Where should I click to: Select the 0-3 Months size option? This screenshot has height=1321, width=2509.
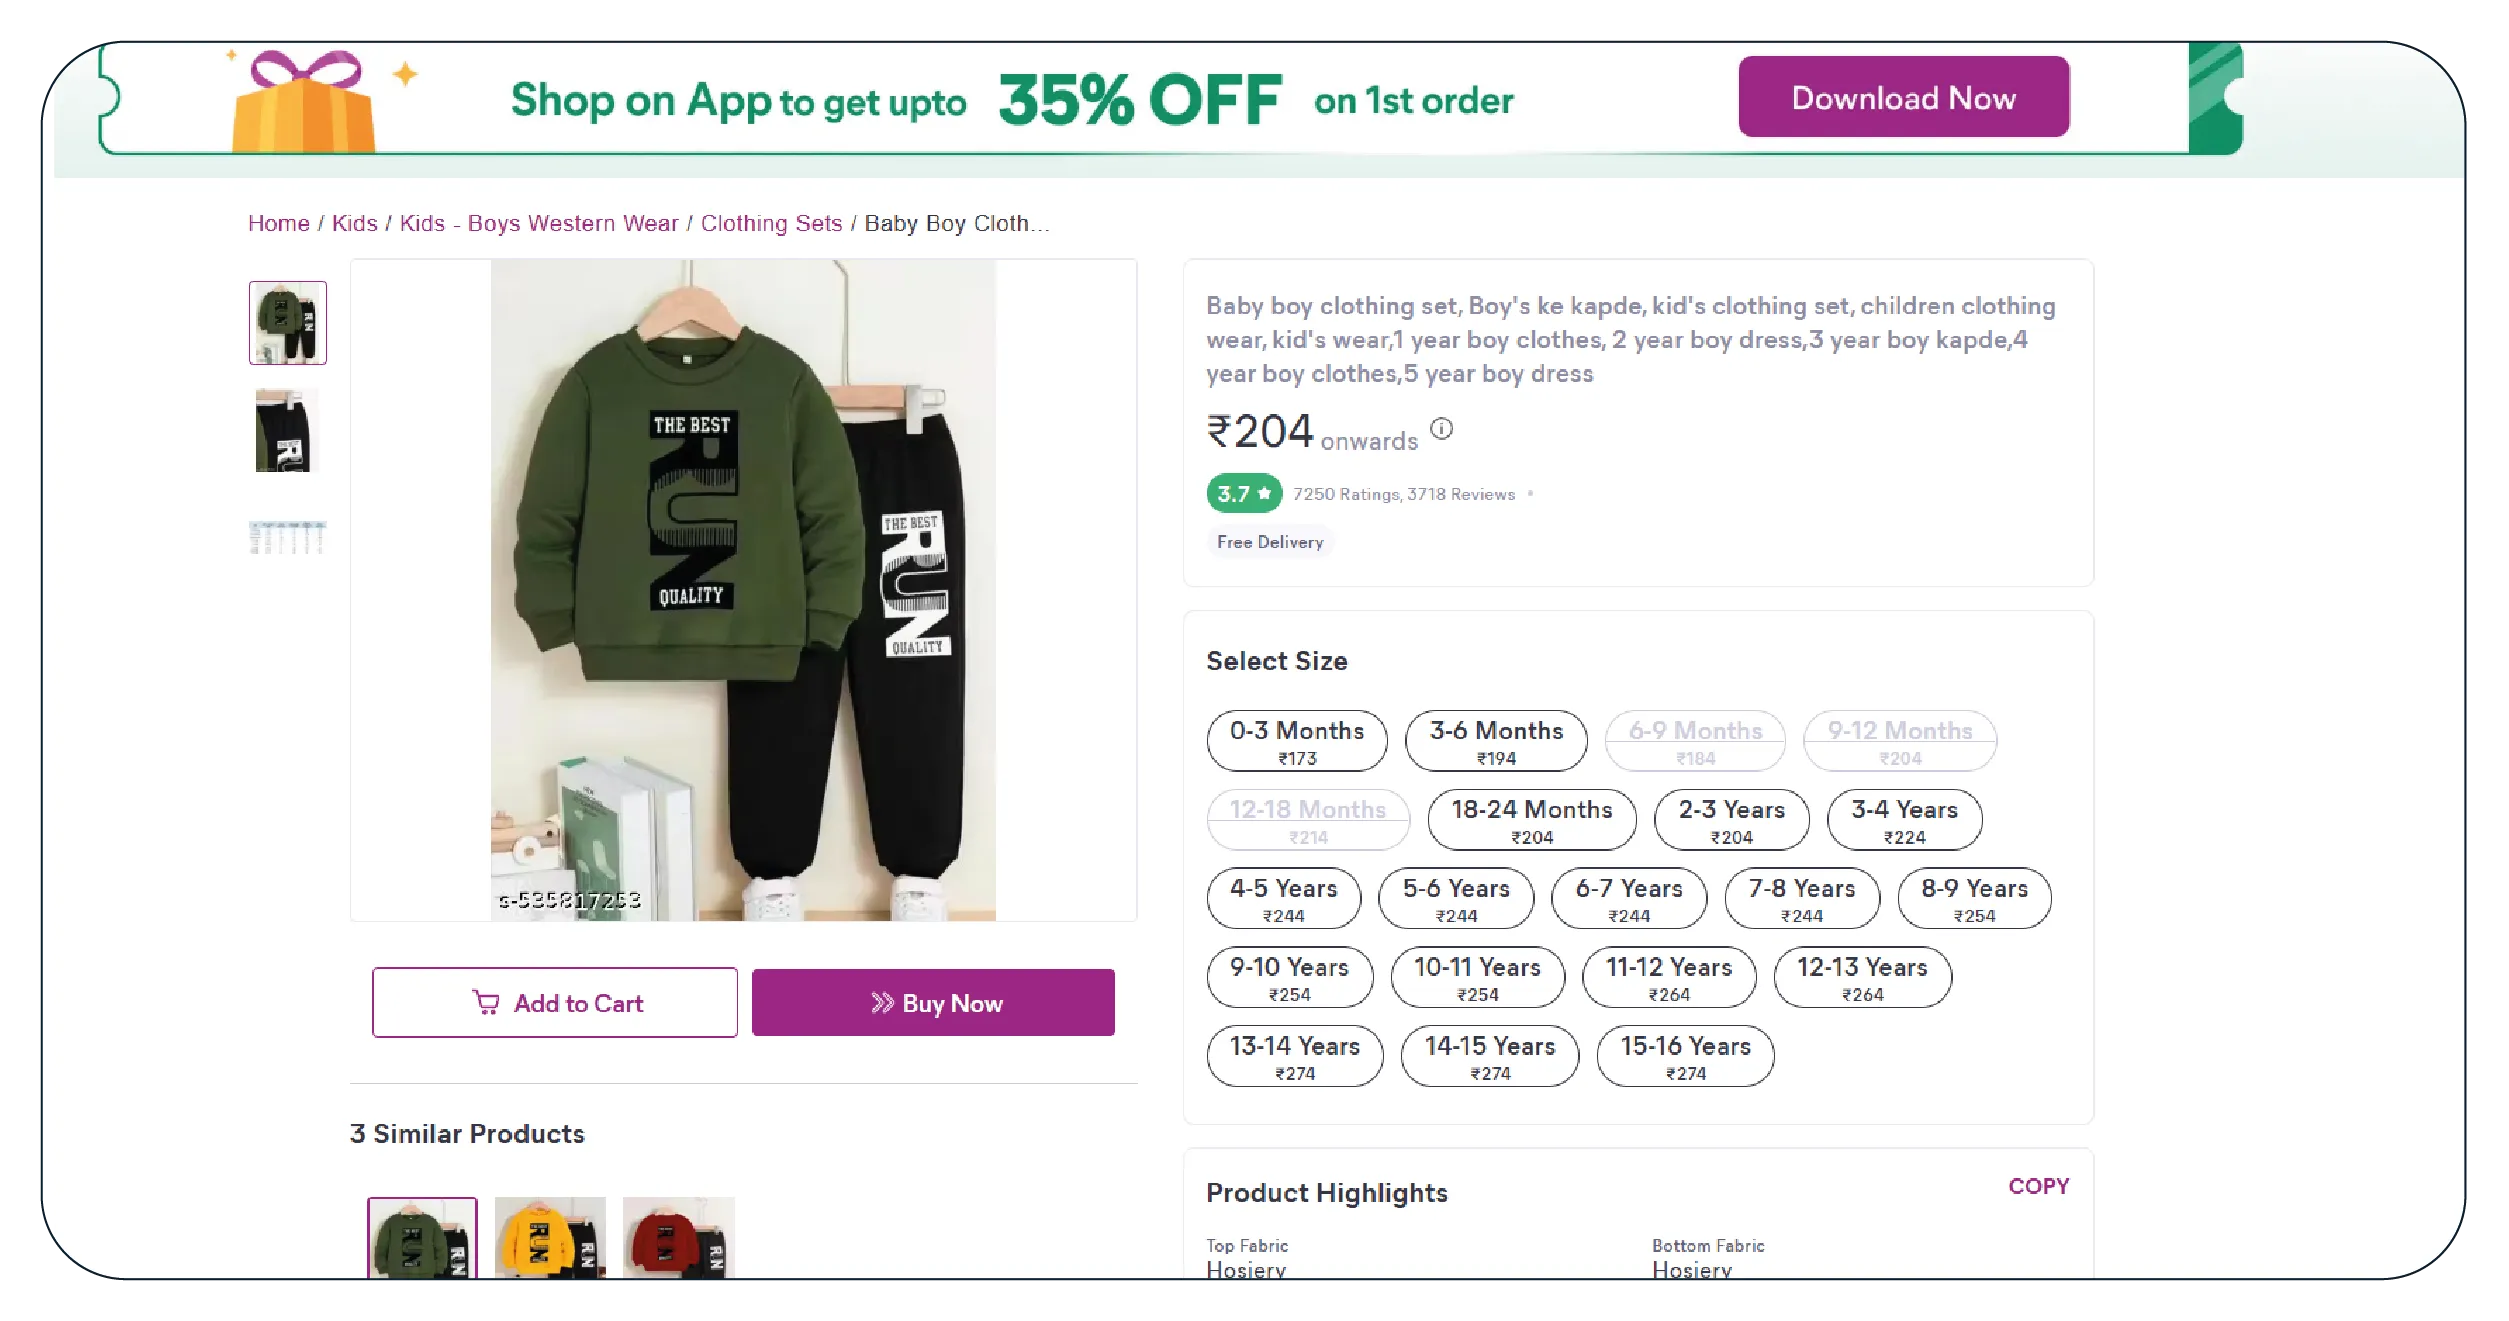pyautogui.click(x=1296, y=741)
